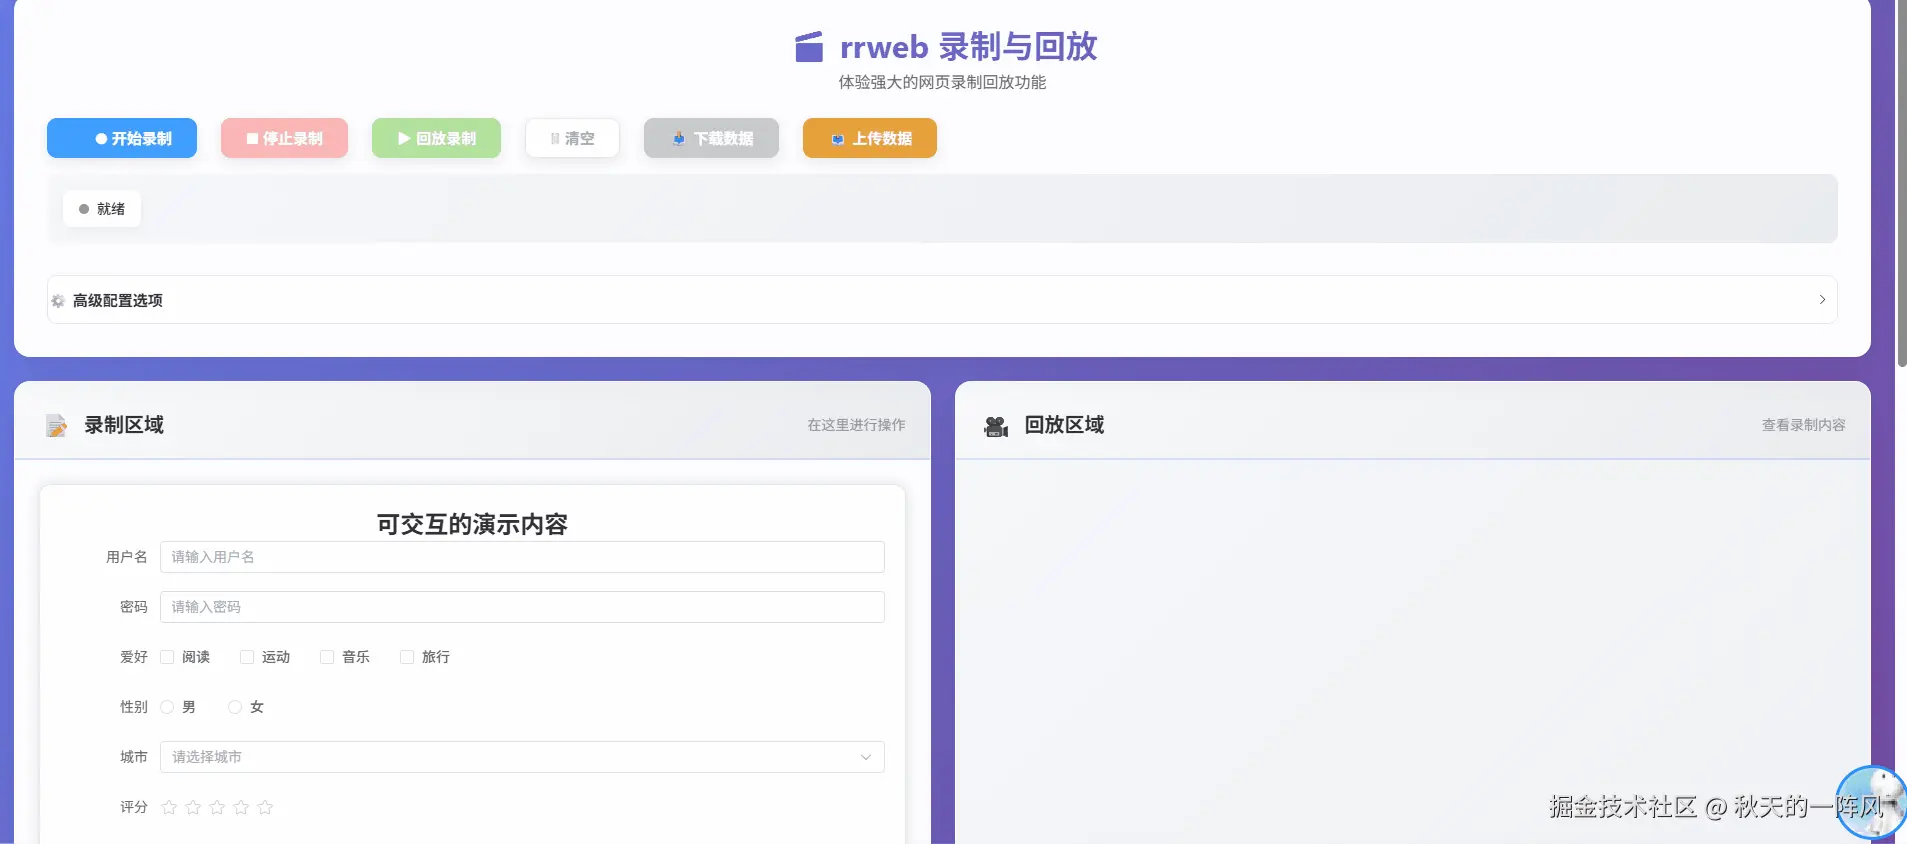Image resolution: width=1907 pixels, height=844 pixels.
Task: Click the 回放录制 replay button
Action: tap(436, 138)
